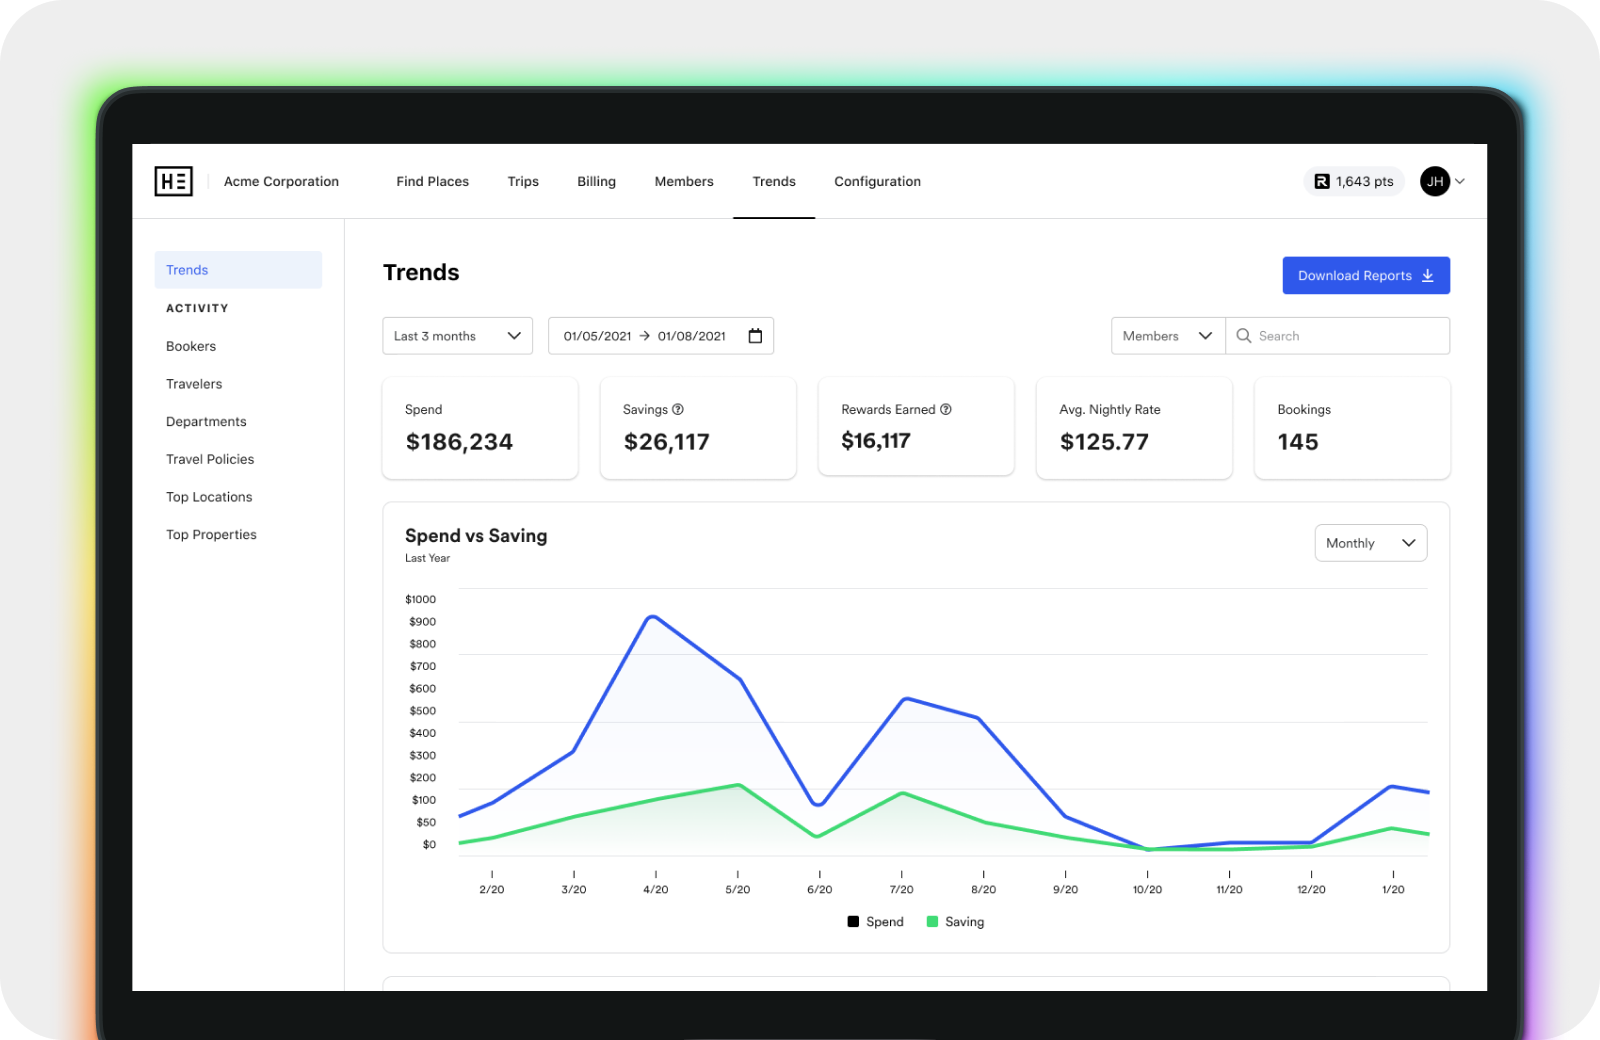Focus the Search input field
Image resolution: width=1600 pixels, height=1040 pixels.
pos(1338,336)
